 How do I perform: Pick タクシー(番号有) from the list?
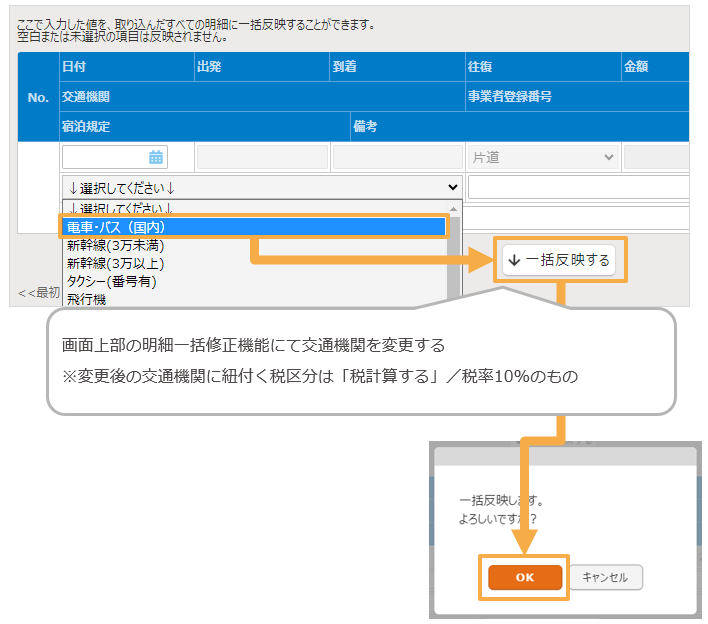(x=111, y=281)
